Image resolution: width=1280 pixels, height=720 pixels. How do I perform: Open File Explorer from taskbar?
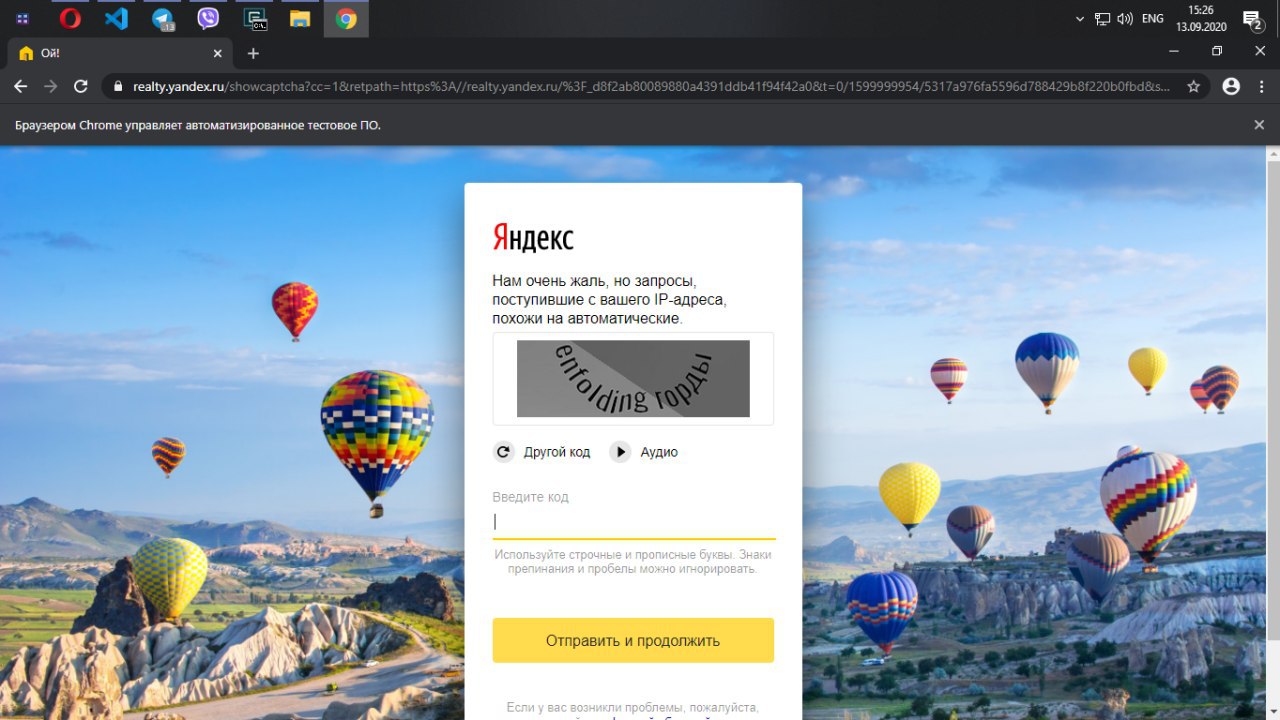tap(300, 18)
